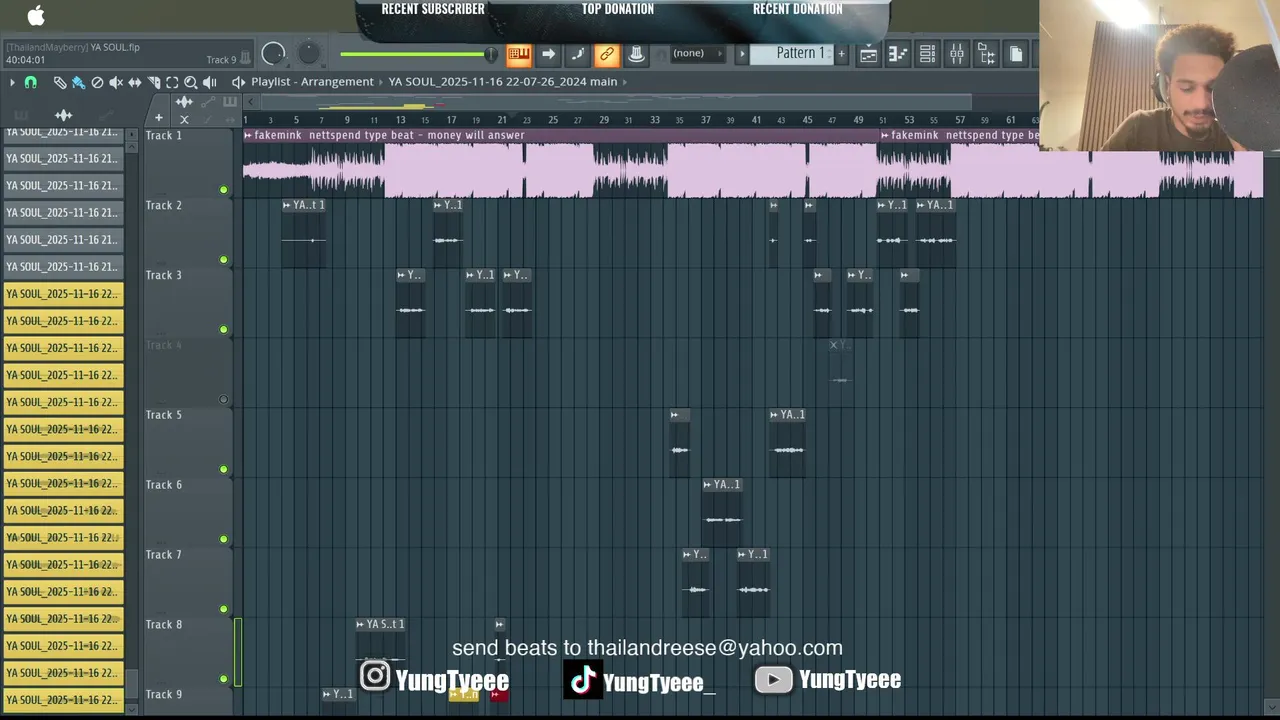The width and height of the screenshot is (1280, 720).
Task: Open the Channel rack view icon
Action: coord(927,54)
